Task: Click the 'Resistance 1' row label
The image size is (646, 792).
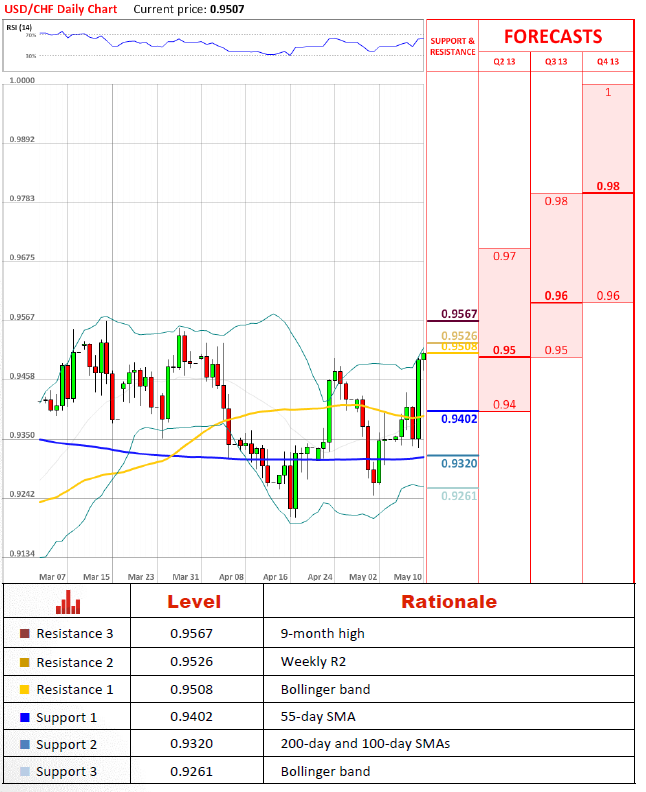Action: pyautogui.click(x=75, y=689)
